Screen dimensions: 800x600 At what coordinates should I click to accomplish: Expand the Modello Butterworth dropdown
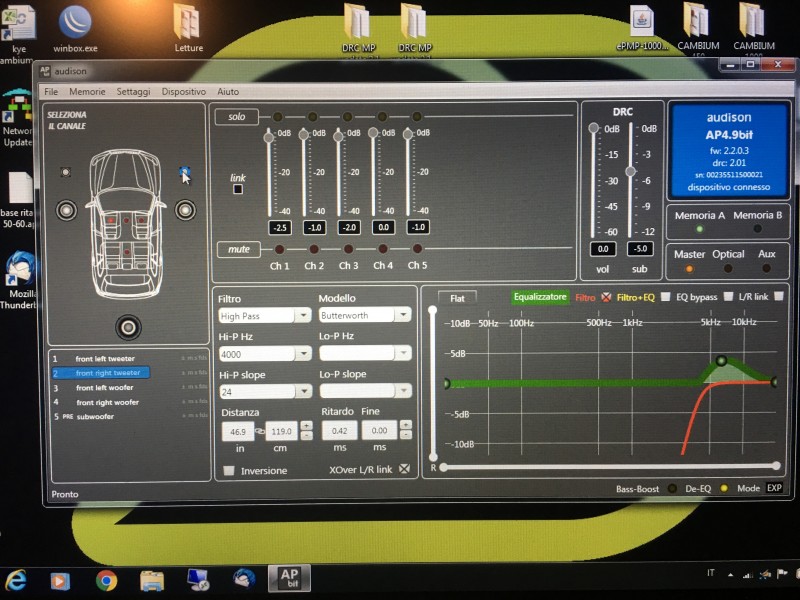(365, 315)
